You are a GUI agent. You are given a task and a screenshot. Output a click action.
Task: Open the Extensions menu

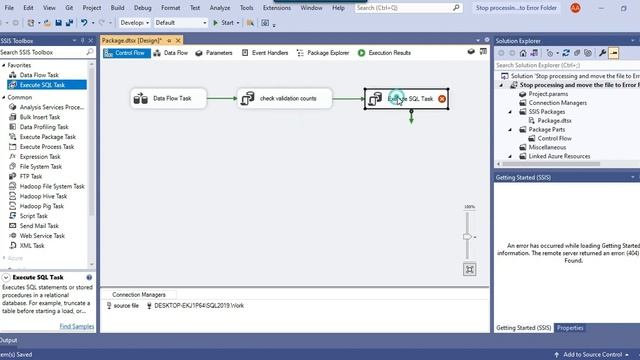tap(277, 8)
